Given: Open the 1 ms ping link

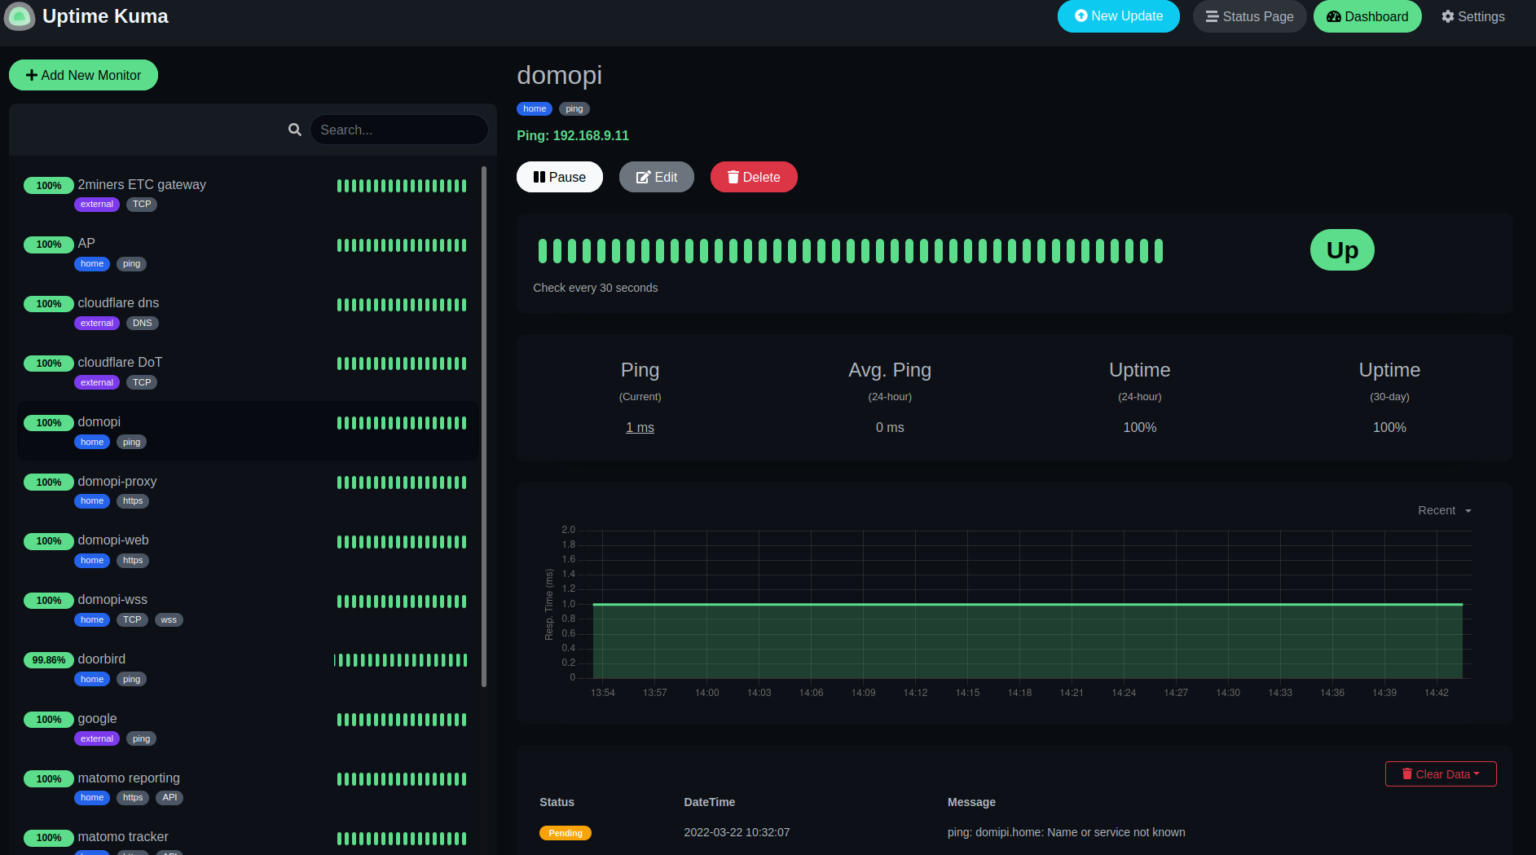Looking at the screenshot, I should coord(640,427).
